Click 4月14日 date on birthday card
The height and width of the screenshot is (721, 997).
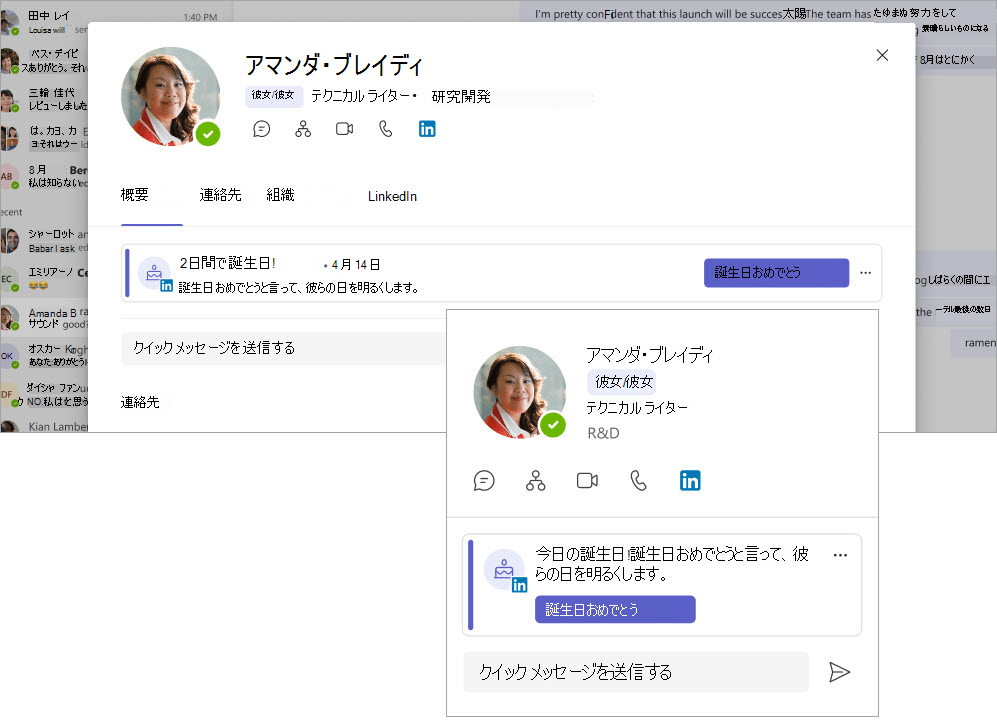tap(355, 264)
